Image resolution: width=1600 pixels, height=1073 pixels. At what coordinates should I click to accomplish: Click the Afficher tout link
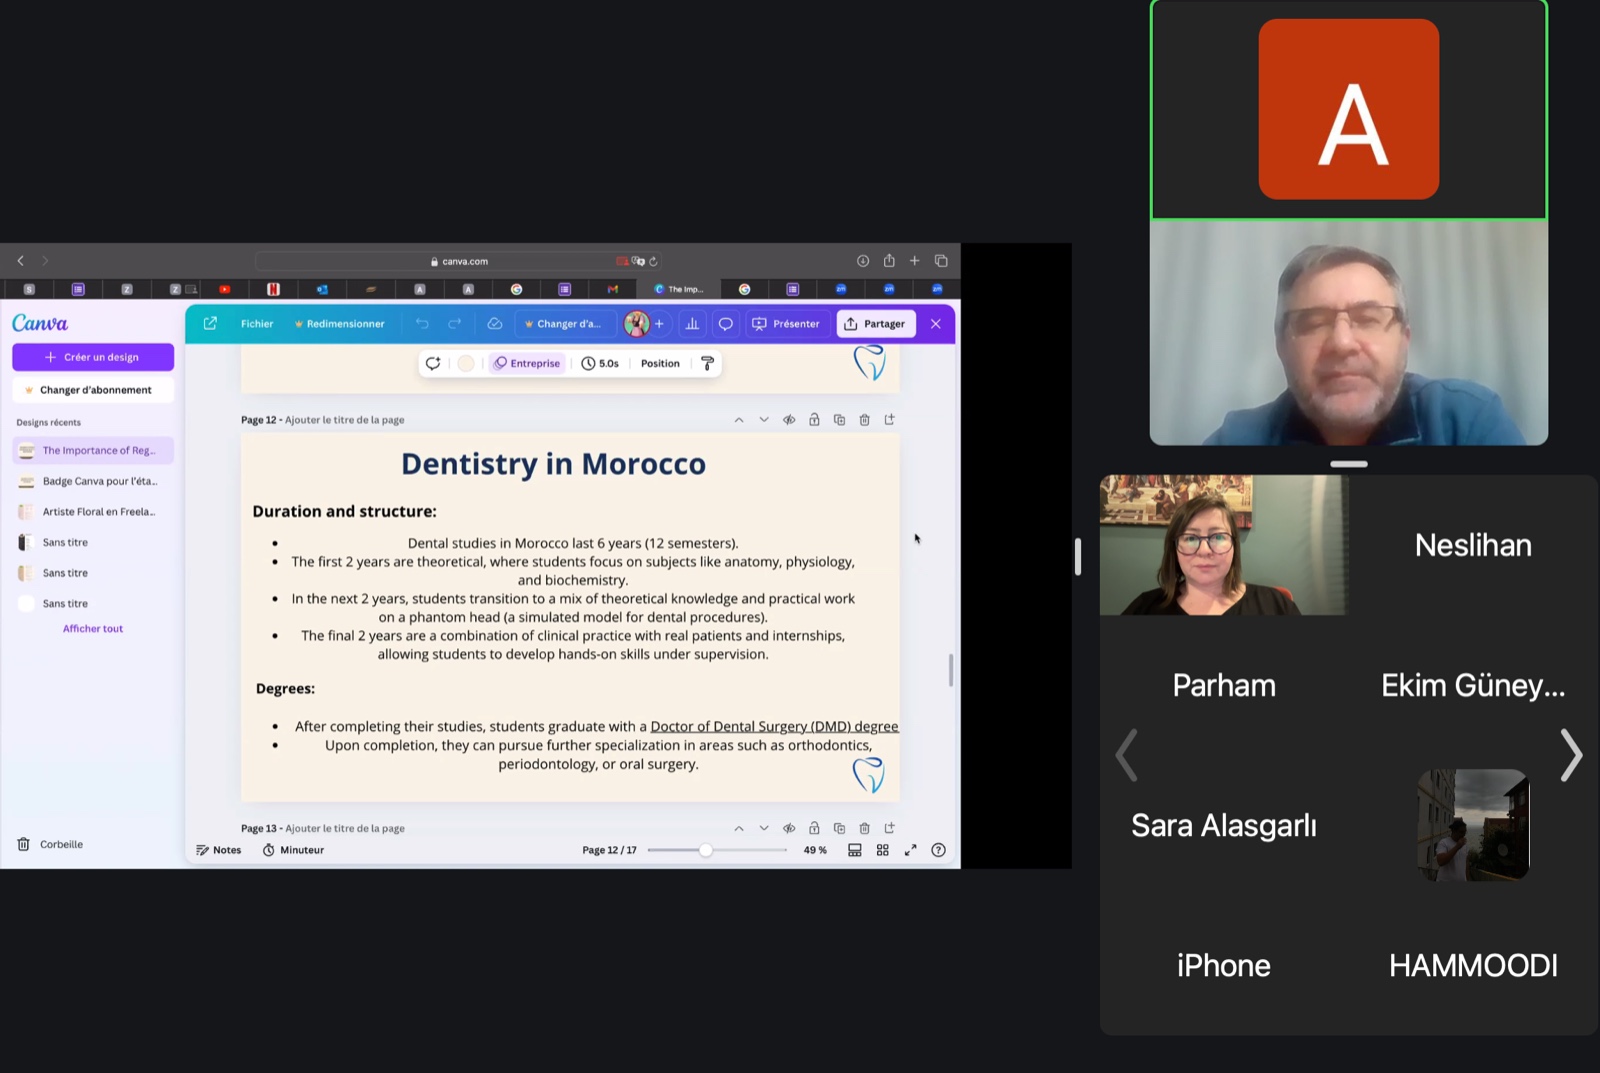(x=93, y=629)
